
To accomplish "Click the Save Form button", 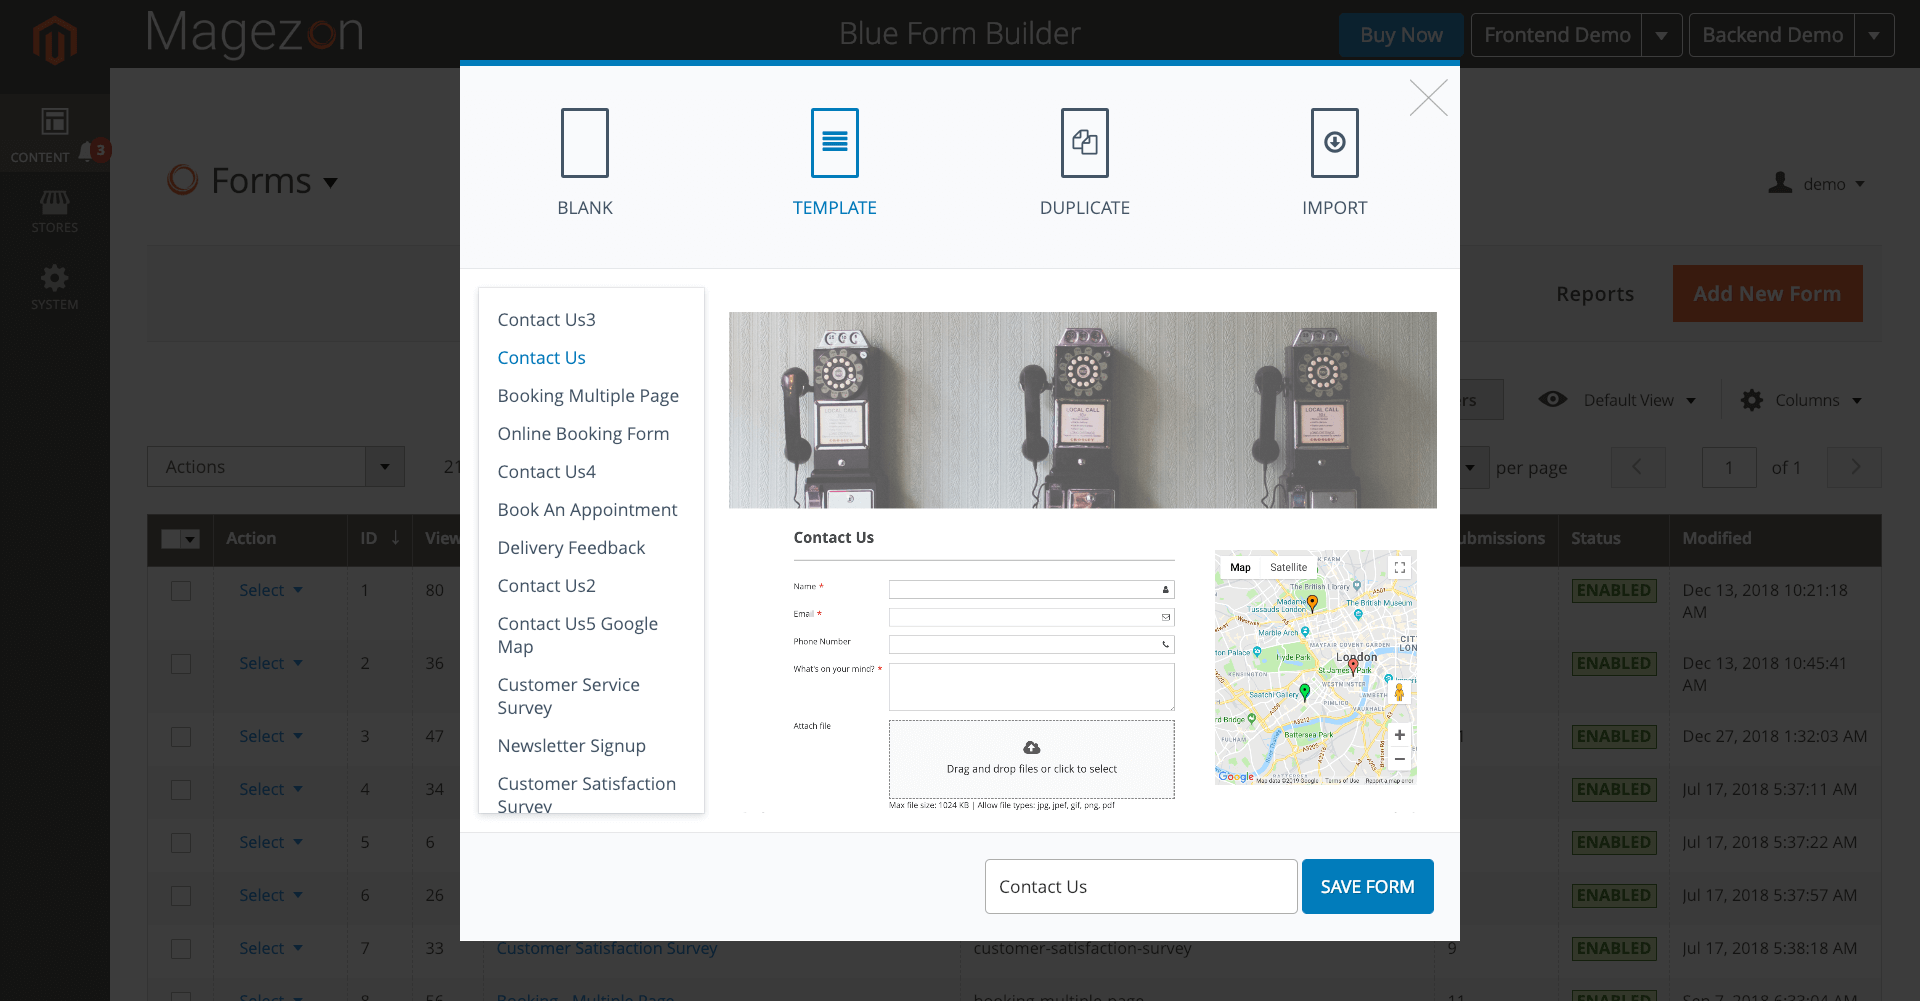I will [x=1367, y=886].
